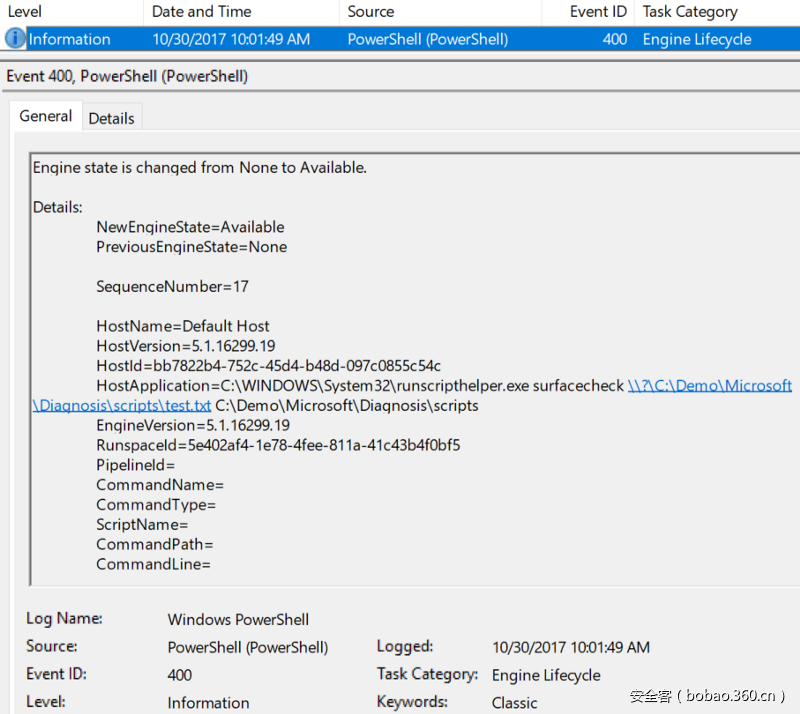This screenshot has height=714, width=800.
Task: Click the SequenceNumber=17 line
Action: click(172, 286)
